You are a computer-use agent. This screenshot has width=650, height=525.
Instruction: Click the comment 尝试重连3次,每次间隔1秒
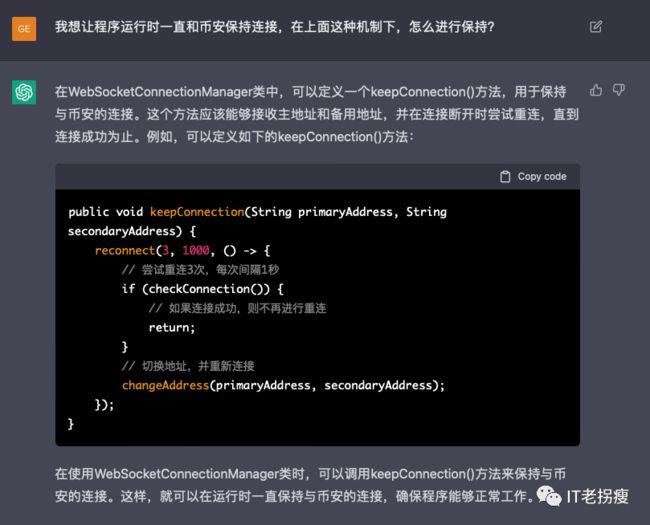[200, 270]
